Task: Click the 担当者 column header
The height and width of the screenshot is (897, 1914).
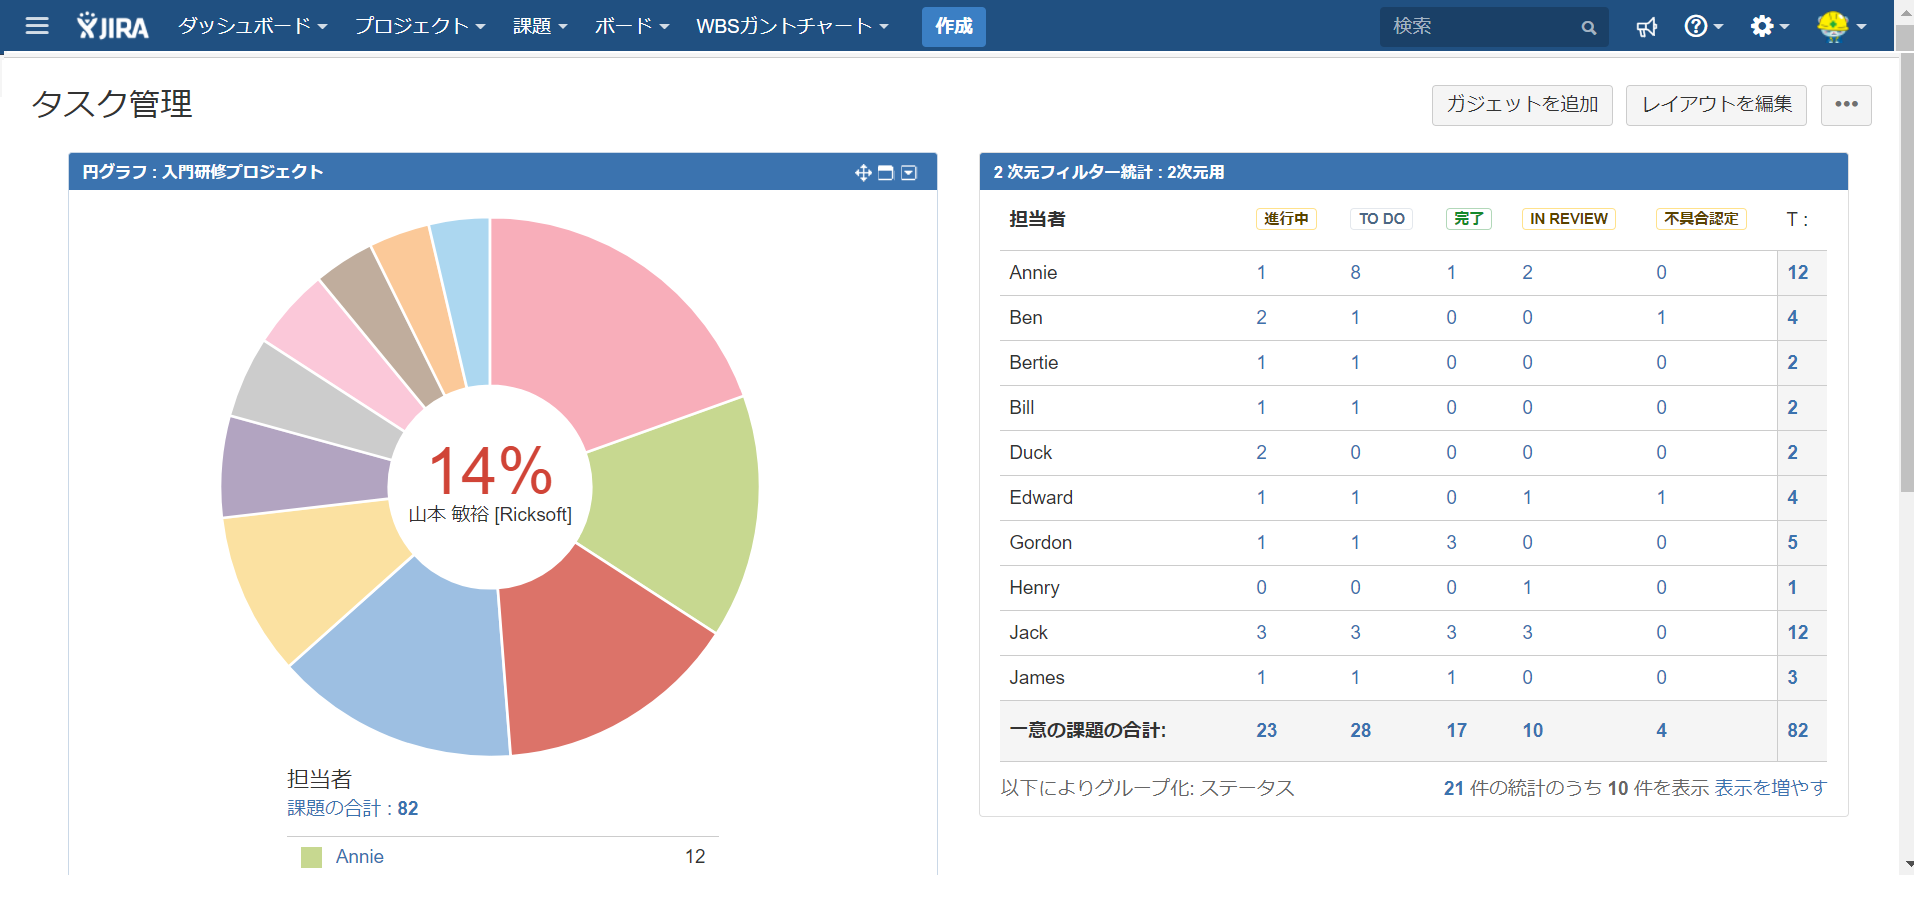Action: 1037,219
